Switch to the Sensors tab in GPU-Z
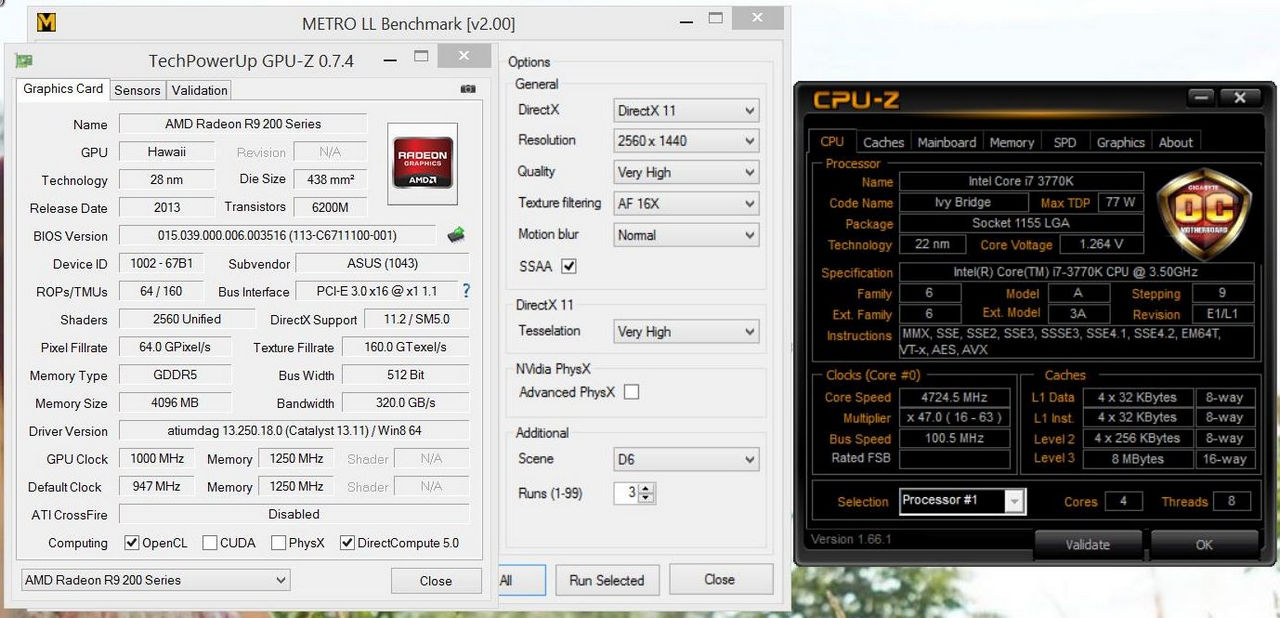Image resolution: width=1280 pixels, height=618 pixels. pyautogui.click(x=137, y=90)
